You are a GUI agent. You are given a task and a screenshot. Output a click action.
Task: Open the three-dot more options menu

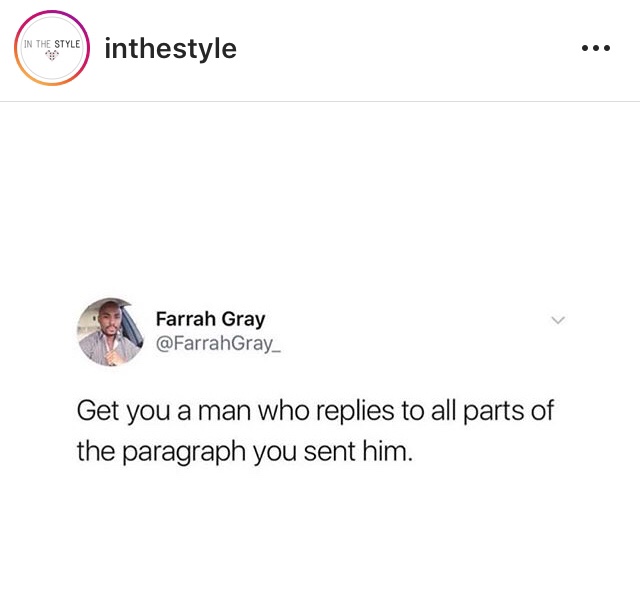(596, 48)
